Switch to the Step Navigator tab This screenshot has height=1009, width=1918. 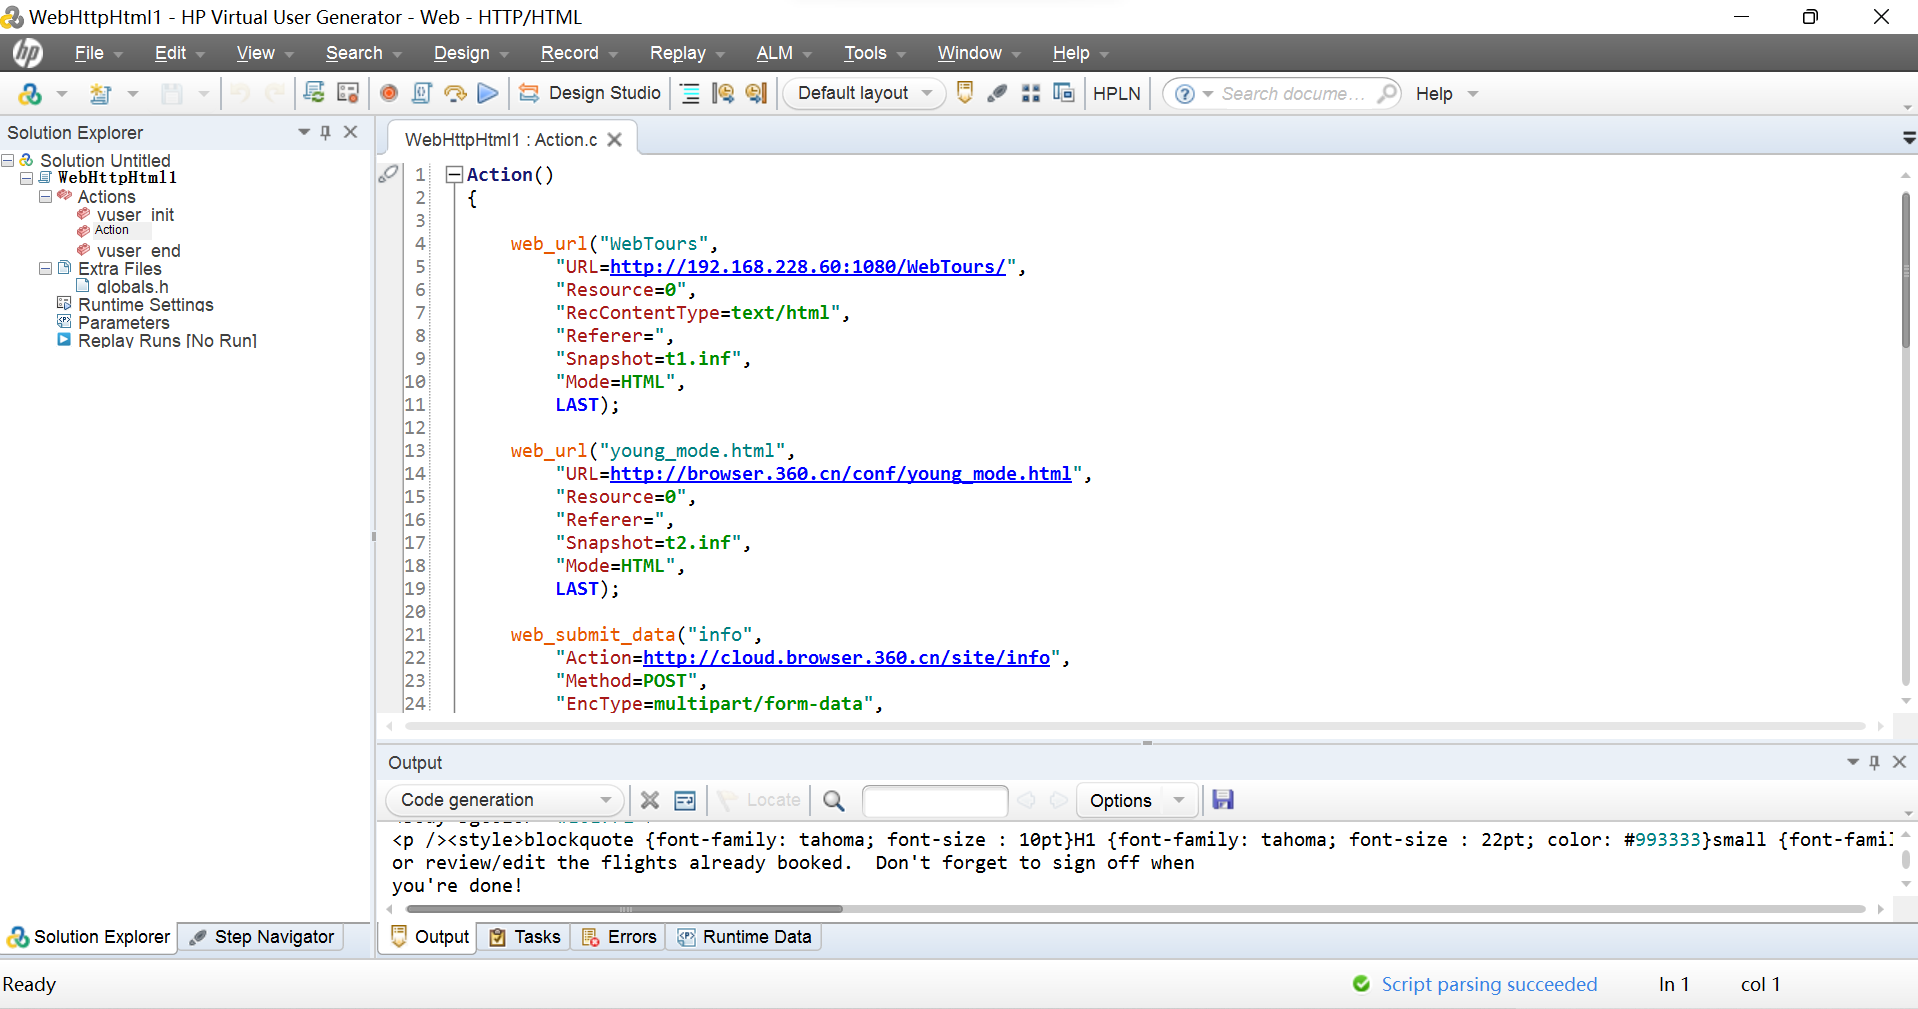(x=261, y=937)
